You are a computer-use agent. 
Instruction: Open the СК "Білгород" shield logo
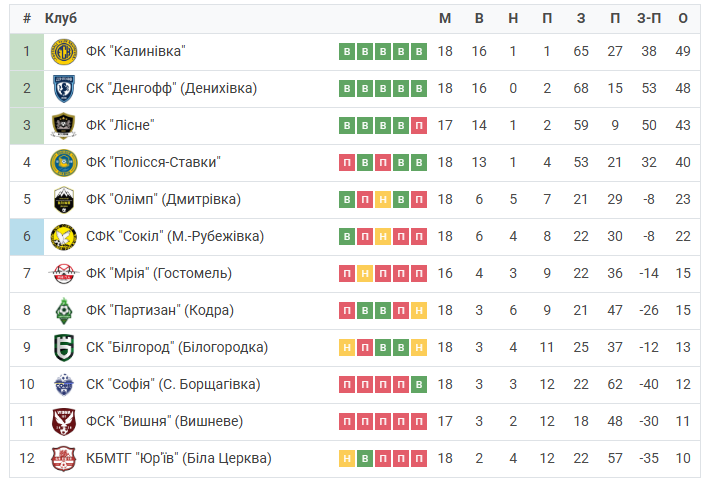coord(63,348)
